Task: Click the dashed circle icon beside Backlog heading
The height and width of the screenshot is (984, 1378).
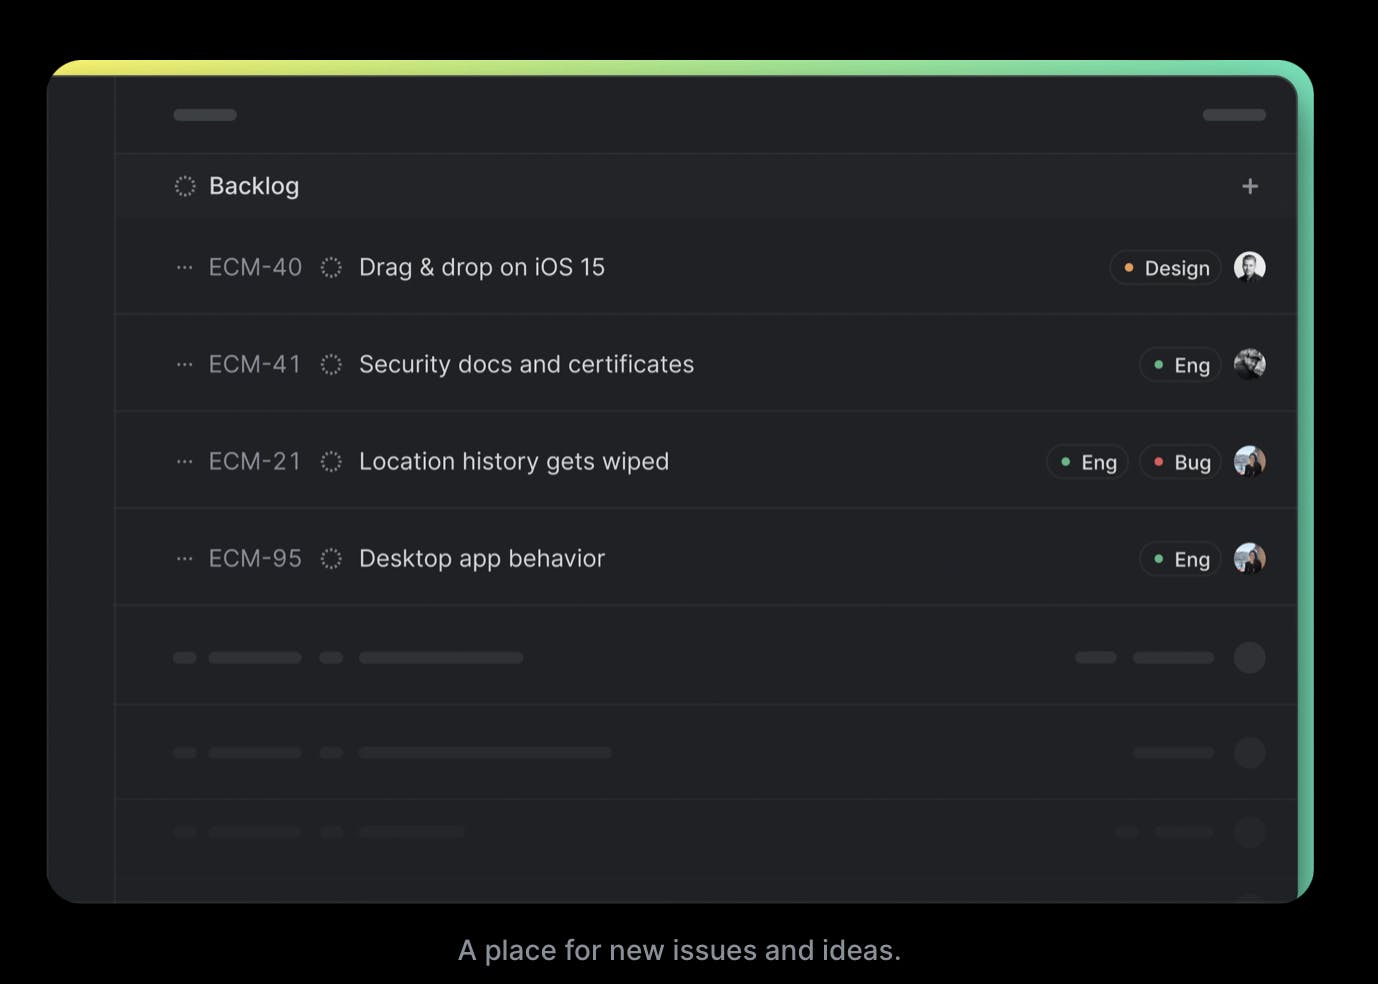Action: pyautogui.click(x=185, y=186)
